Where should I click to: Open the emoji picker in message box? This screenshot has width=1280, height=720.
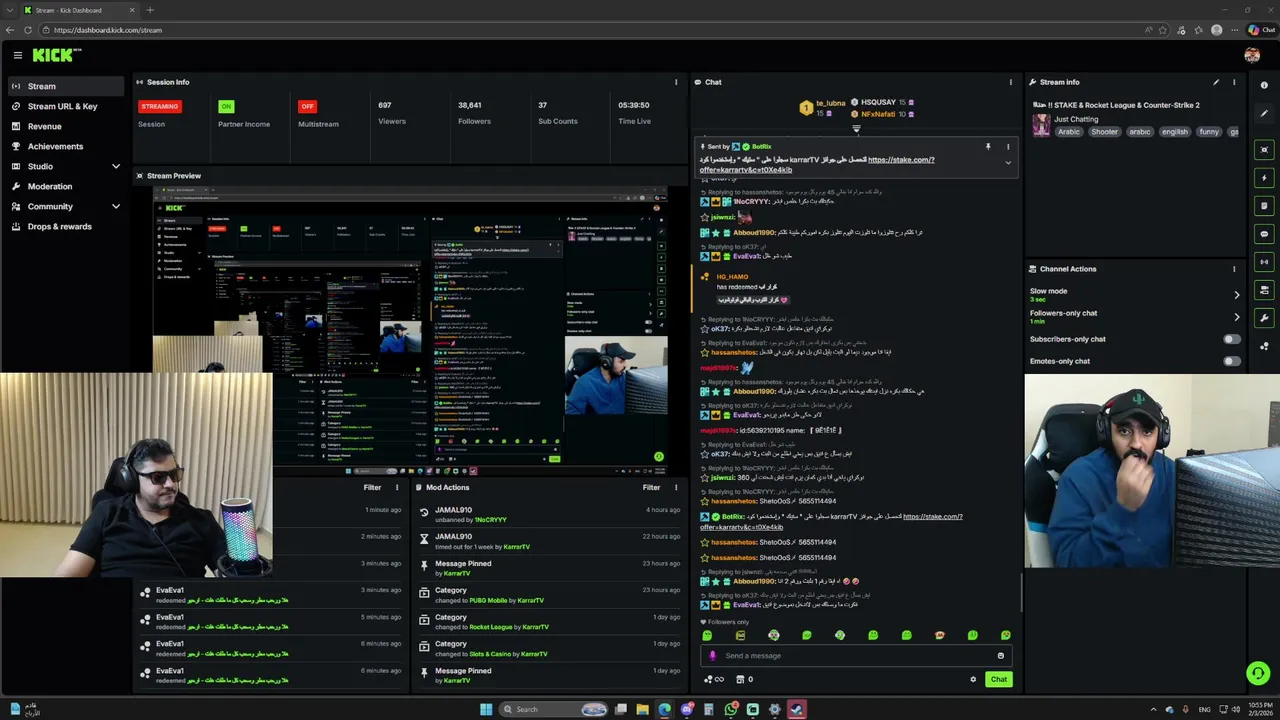1000,656
